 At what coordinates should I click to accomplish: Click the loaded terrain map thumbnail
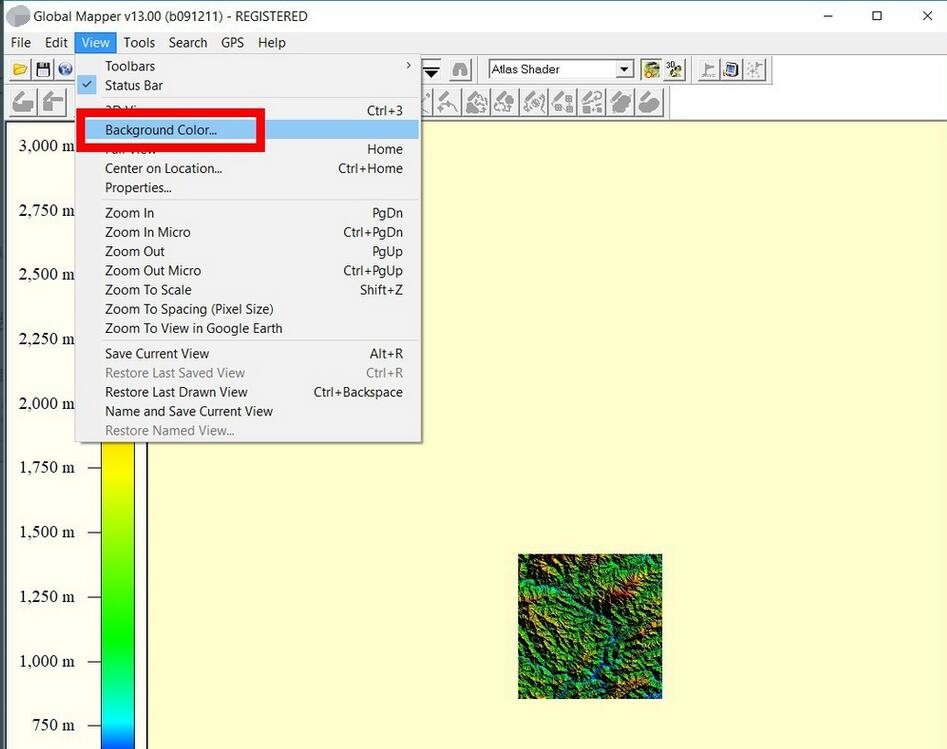click(x=589, y=625)
